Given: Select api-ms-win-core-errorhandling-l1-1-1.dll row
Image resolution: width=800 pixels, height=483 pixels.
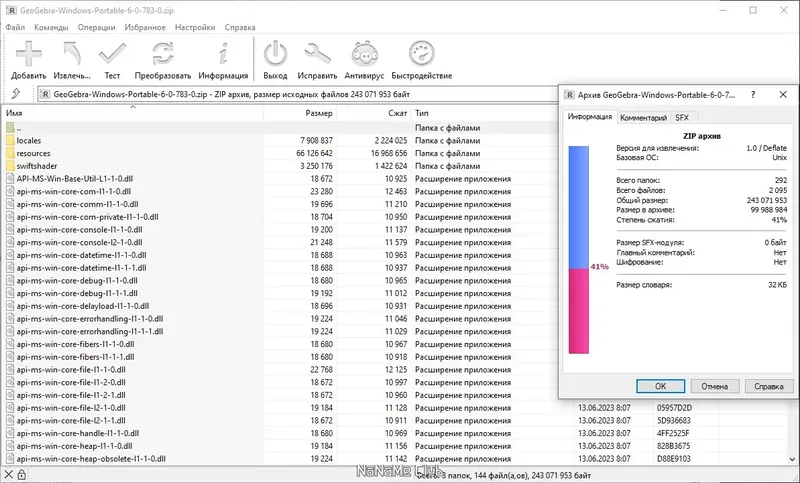Looking at the screenshot, I should (x=281, y=332).
